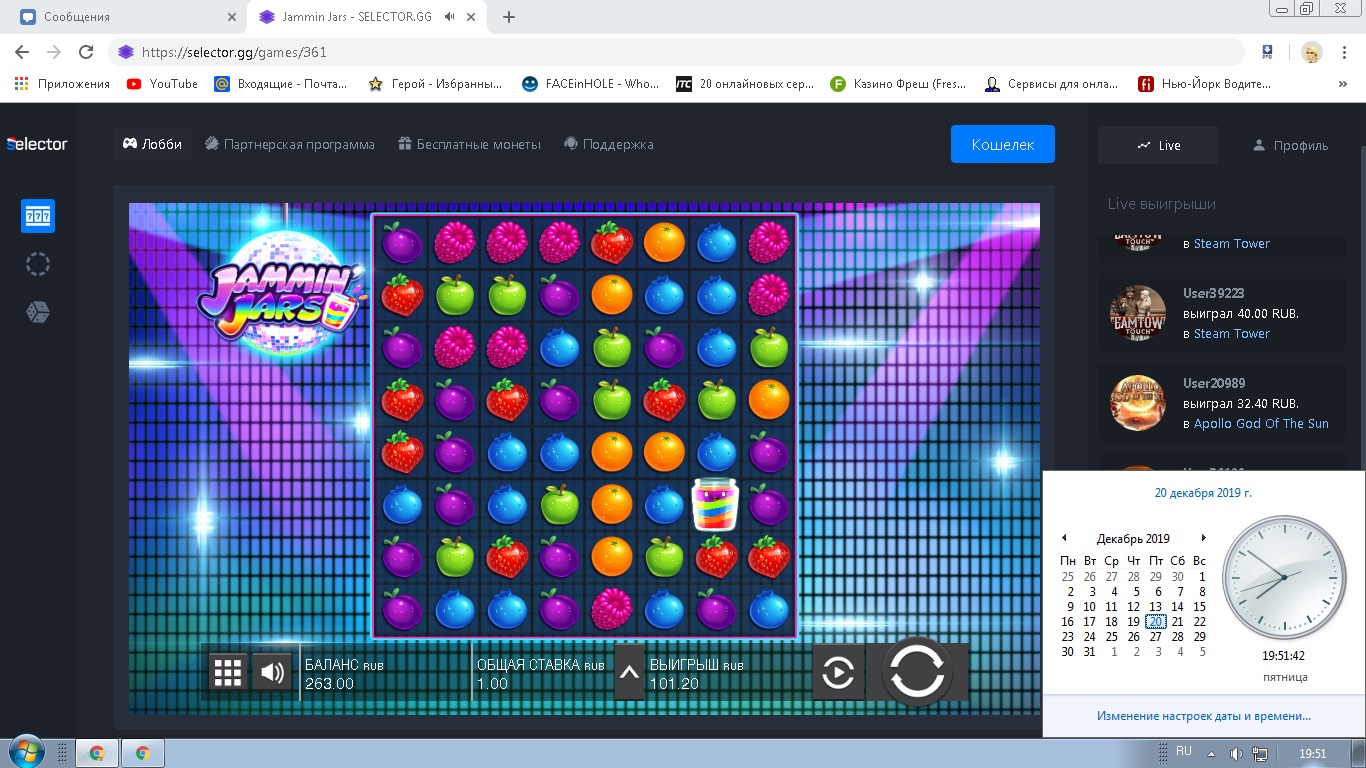The width and height of the screenshot is (1366, 768).
Task: Open the Приложения bookmarks shortcut
Action: pyautogui.click(x=63, y=84)
